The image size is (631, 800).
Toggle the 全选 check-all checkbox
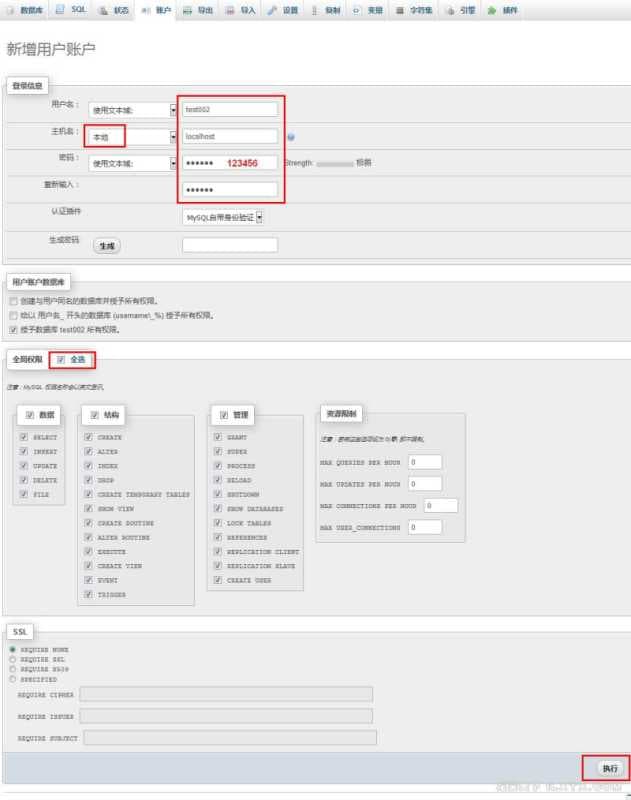click(62, 359)
